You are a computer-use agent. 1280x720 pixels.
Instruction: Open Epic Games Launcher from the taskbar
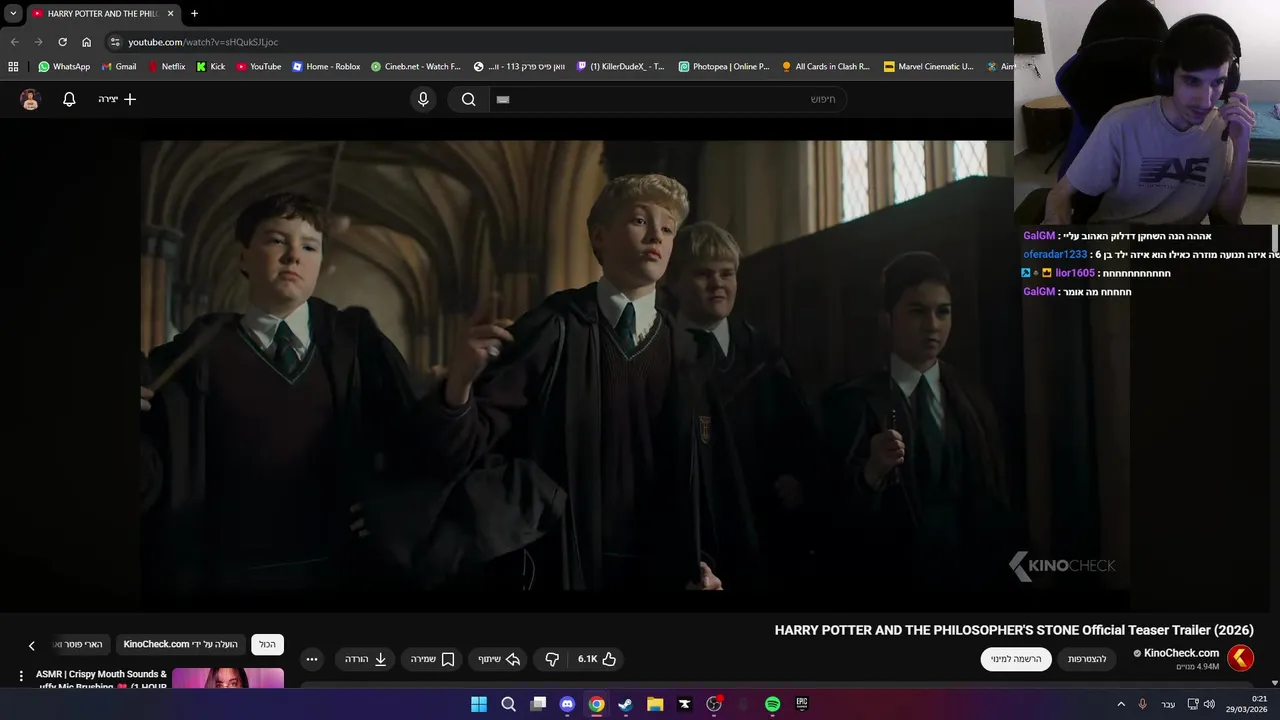tap(802, 704)
